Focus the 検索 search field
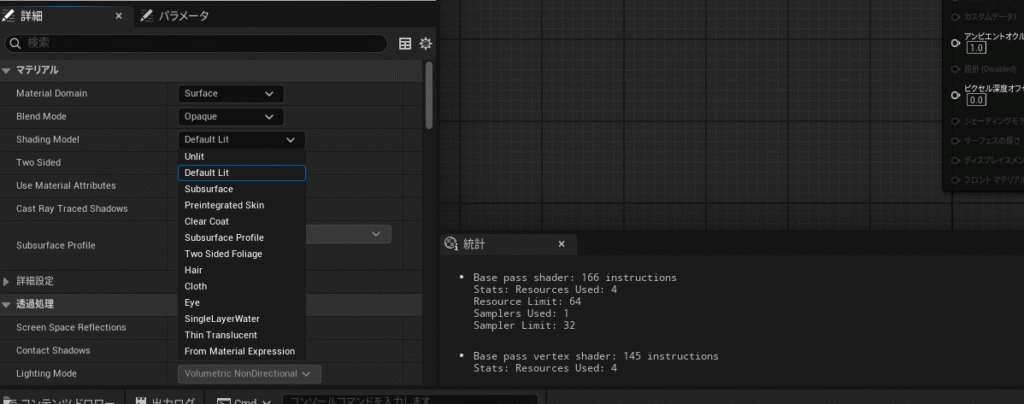This screenshot has width=1024, height=404. pyautogui.click(x=196, y=44)
